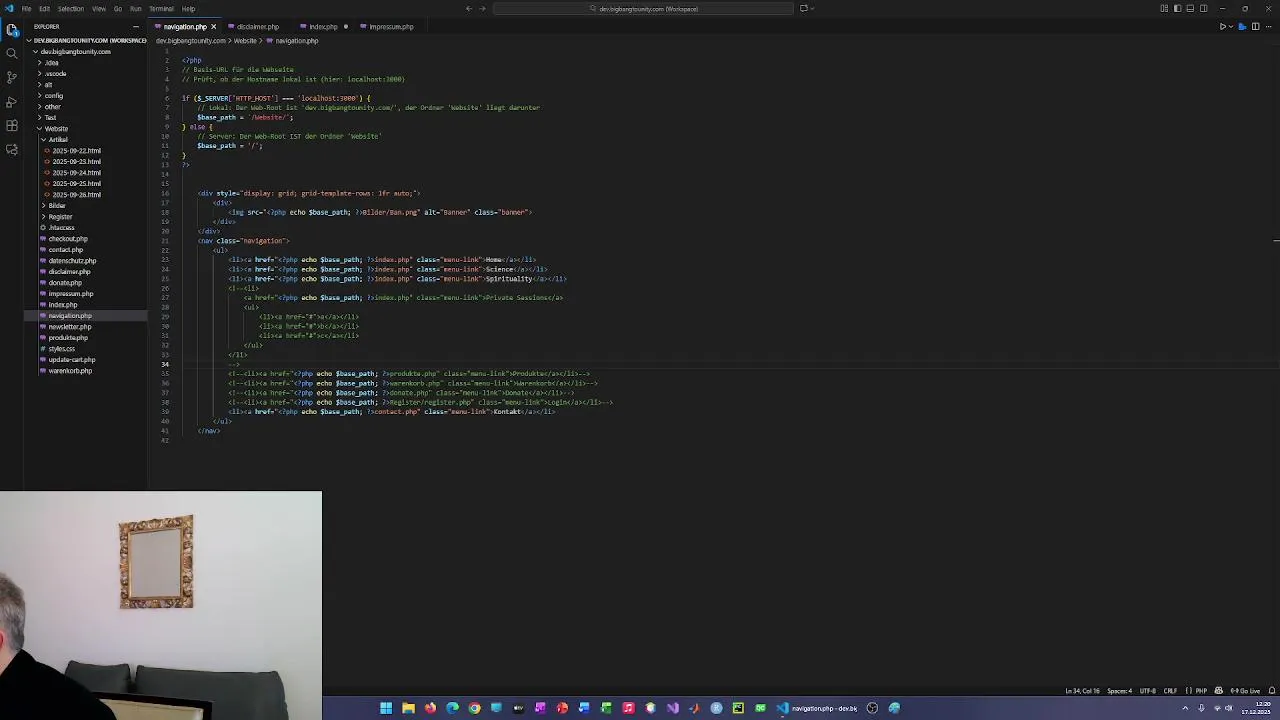Open the Selection menu
The image size is (1280, 720).
coord(70,9)
